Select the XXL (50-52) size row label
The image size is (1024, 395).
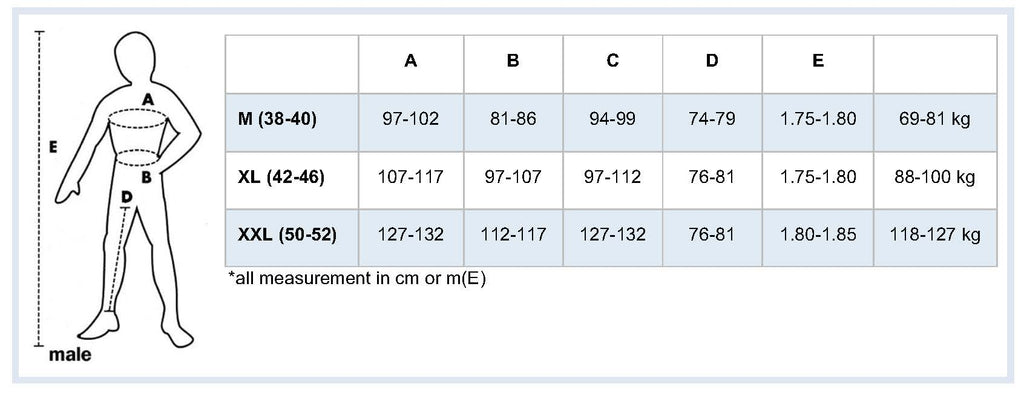coord(287,234)
